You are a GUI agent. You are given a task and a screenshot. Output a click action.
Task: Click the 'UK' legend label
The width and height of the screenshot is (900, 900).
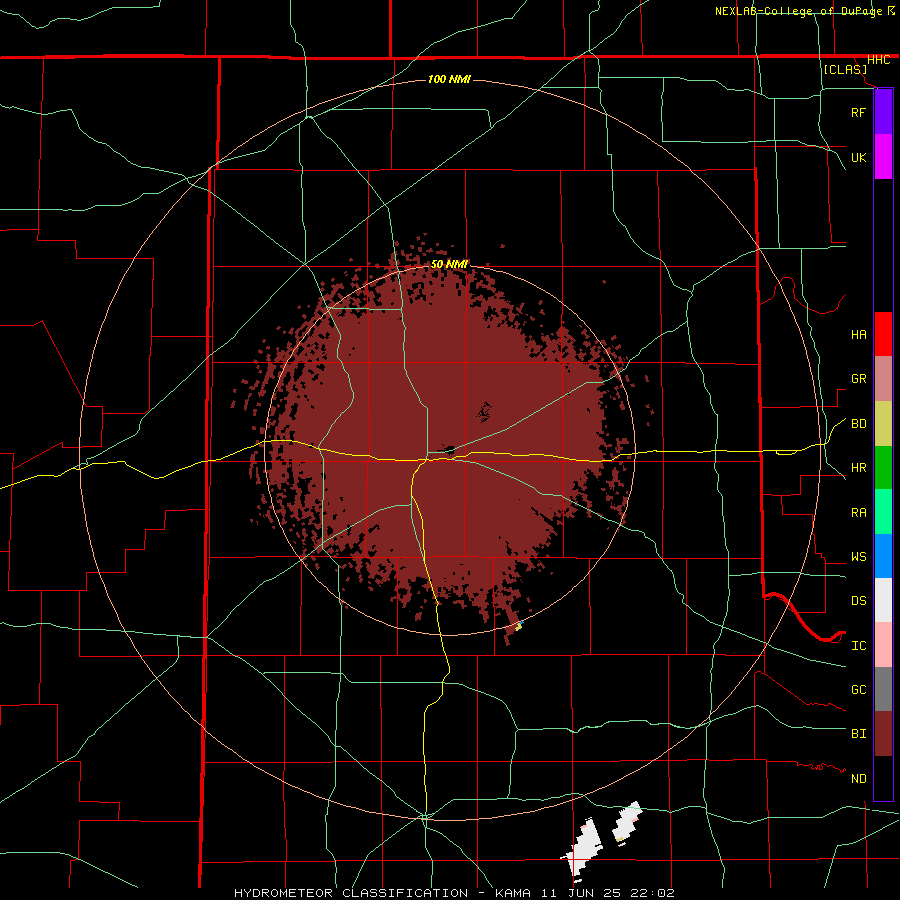[858, 157]
